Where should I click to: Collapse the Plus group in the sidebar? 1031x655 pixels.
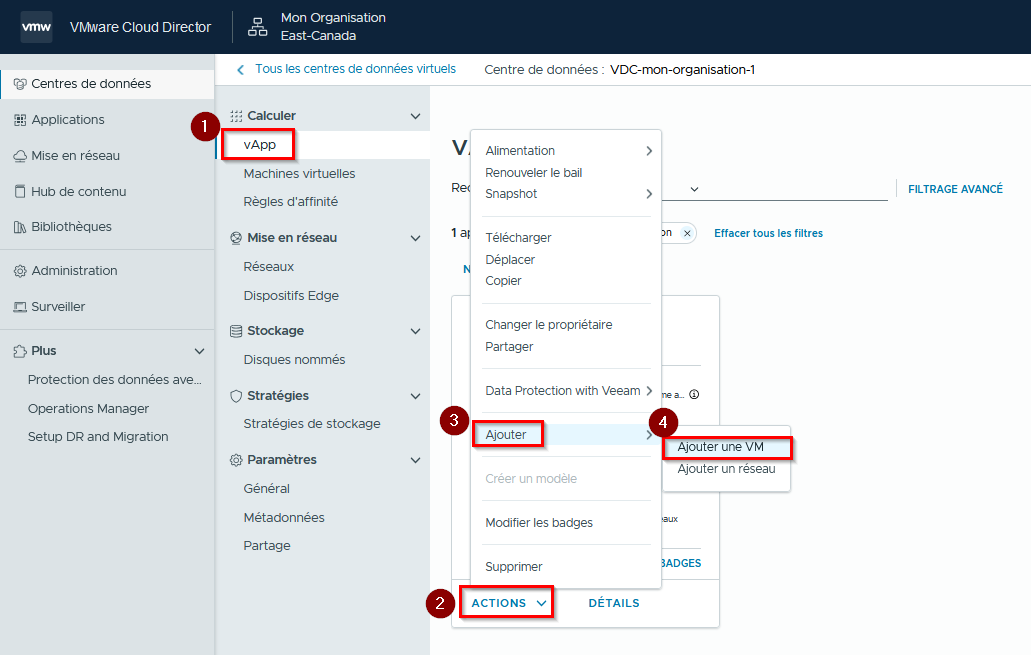[199, 351]
